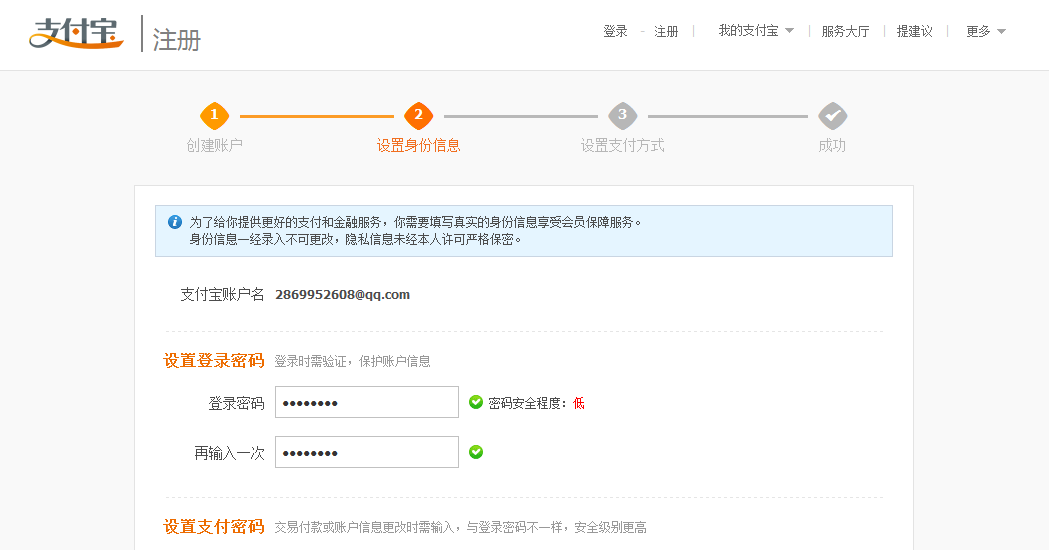Open the 我的支付宝 dropdown menu
The image size is (1049, 550).
click(x=755, y=31)
